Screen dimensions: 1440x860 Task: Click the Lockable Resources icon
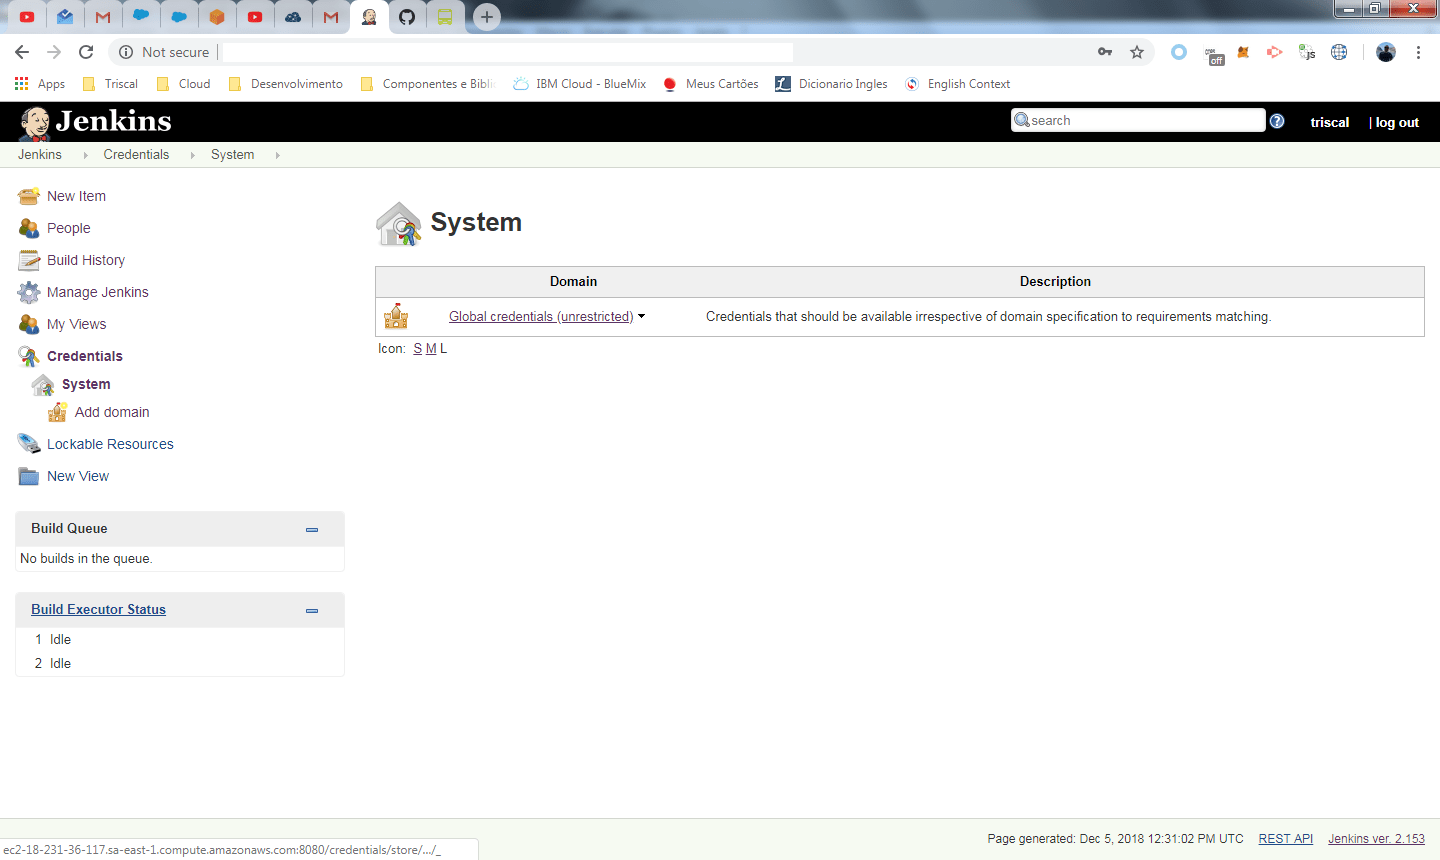(29, 444)
